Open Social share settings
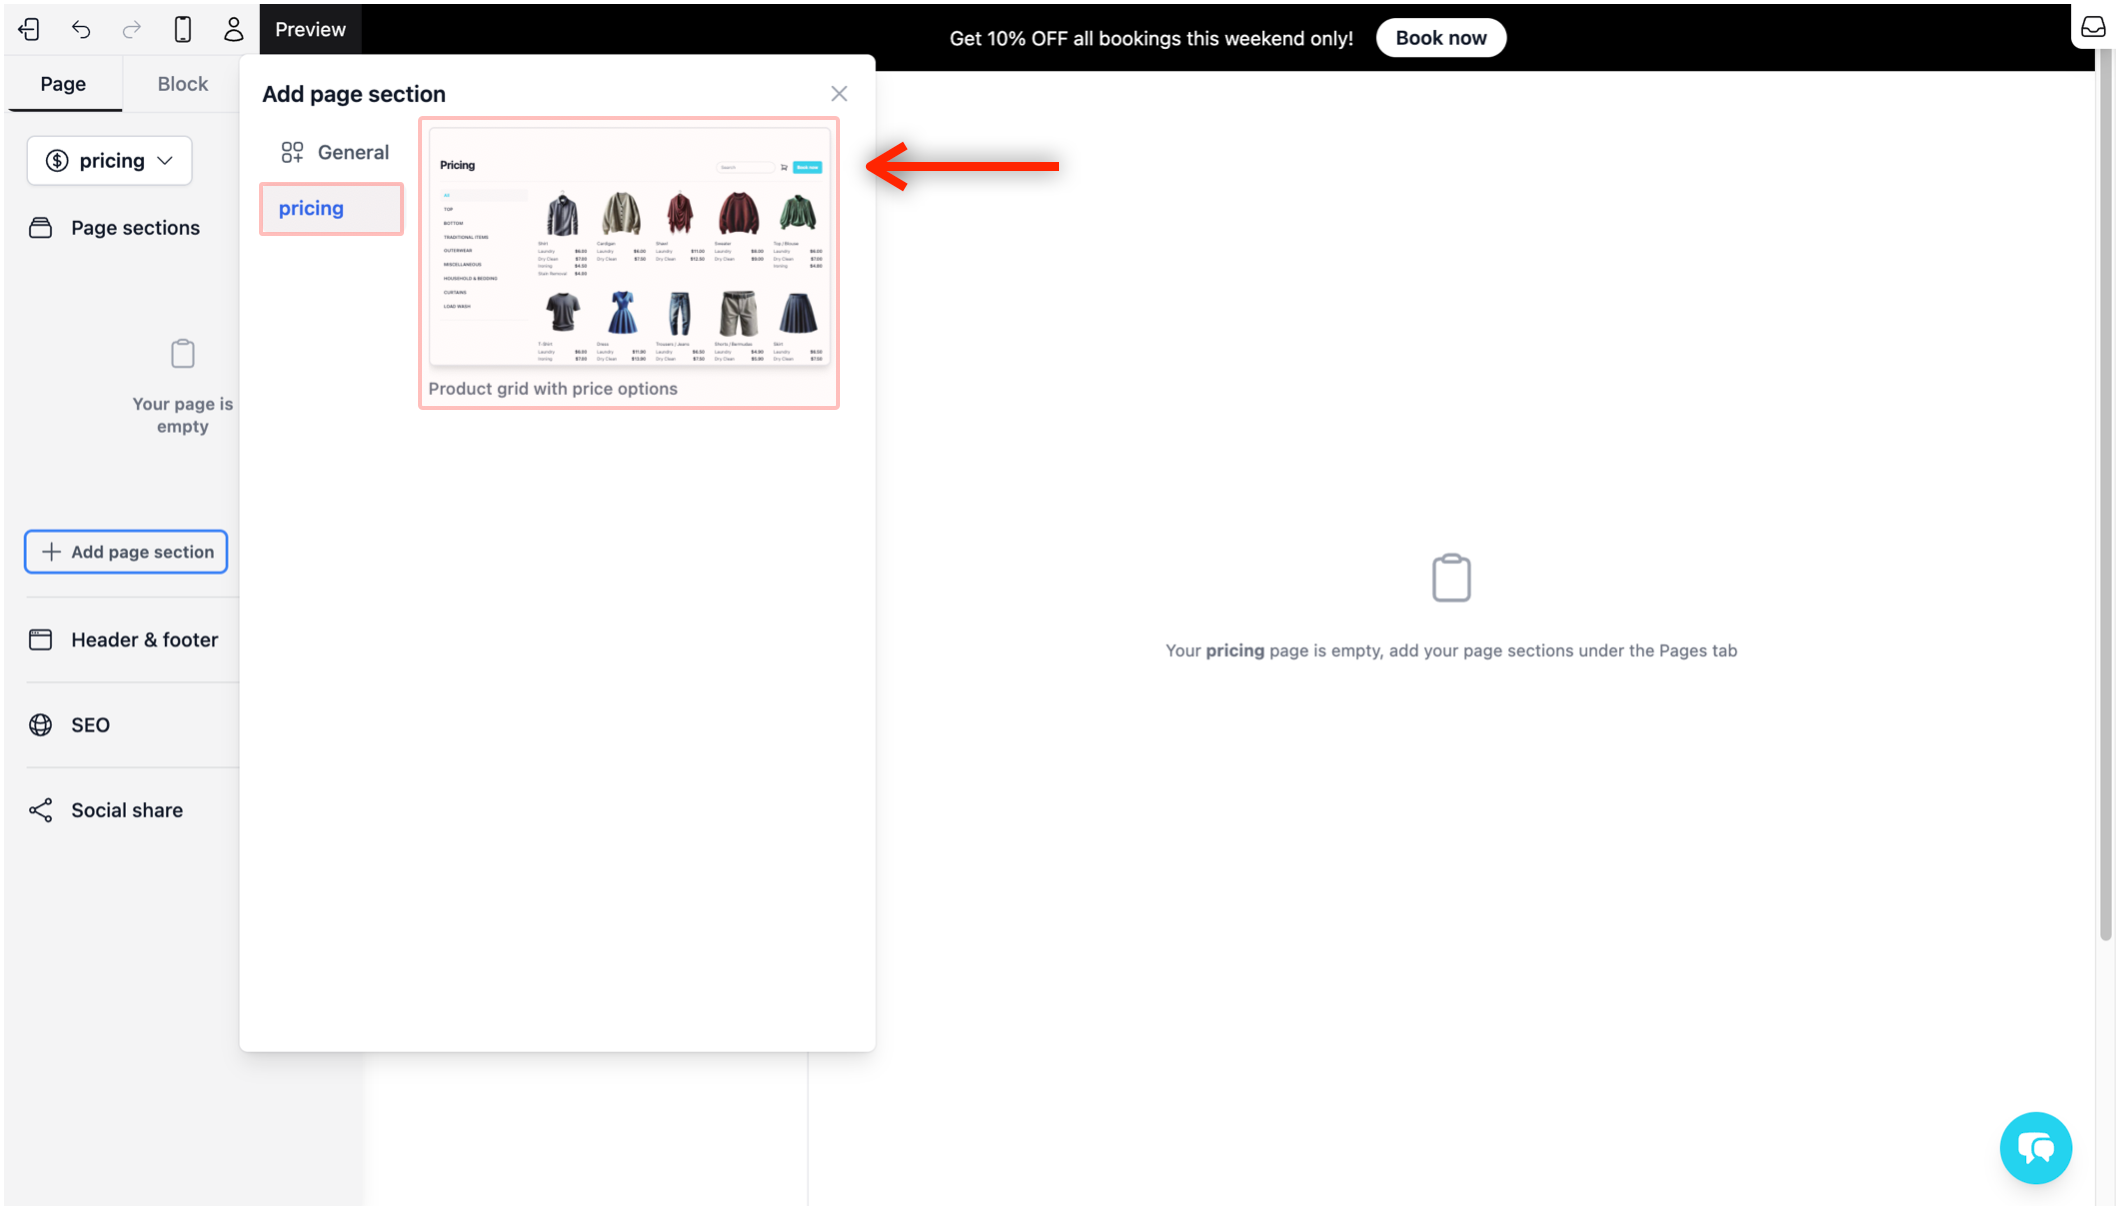Viewport: 2120px width, 1206px height. coord(126,810)
